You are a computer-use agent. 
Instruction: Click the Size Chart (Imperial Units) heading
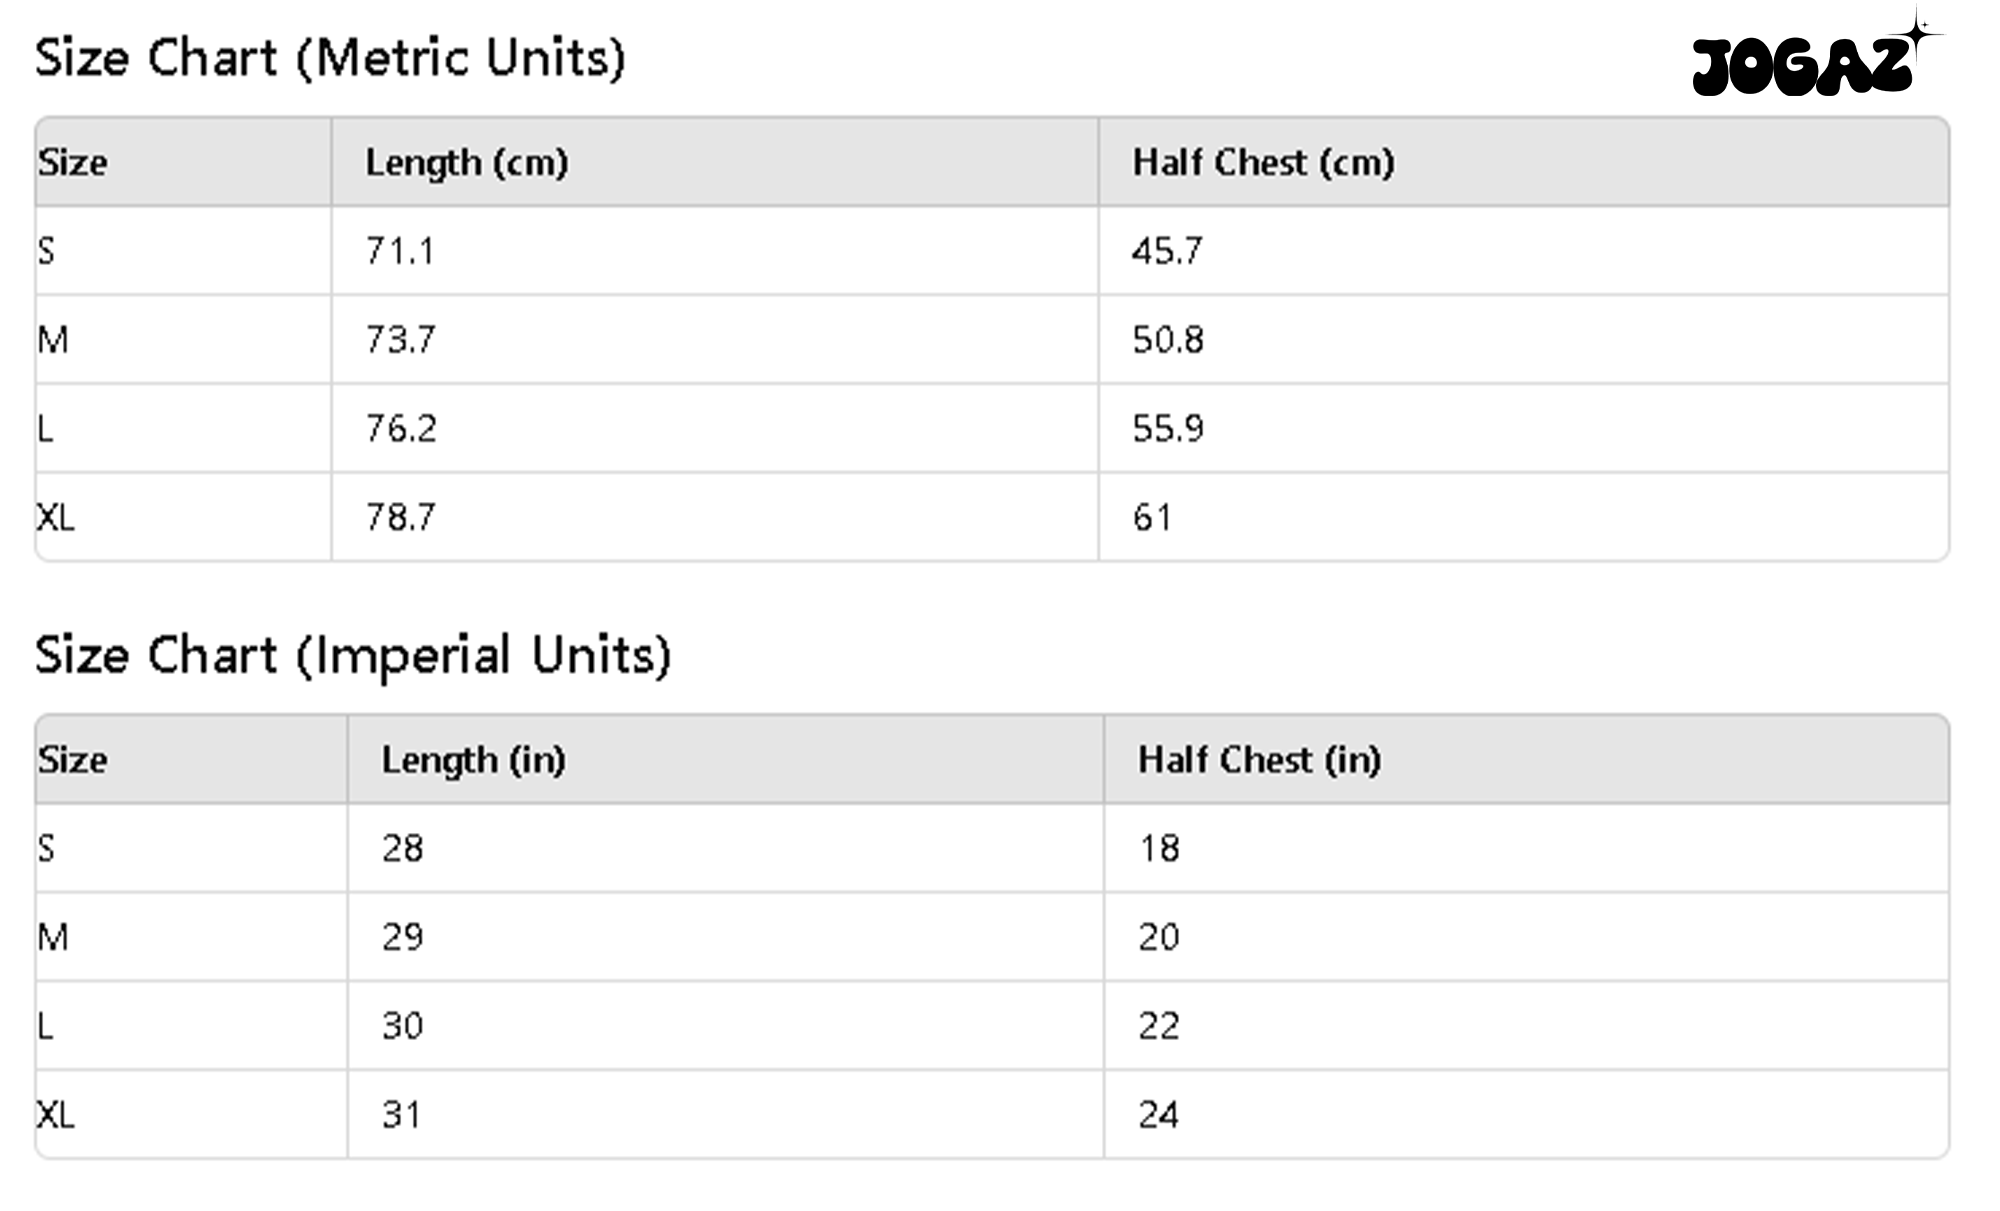click(x=352, y=656)
